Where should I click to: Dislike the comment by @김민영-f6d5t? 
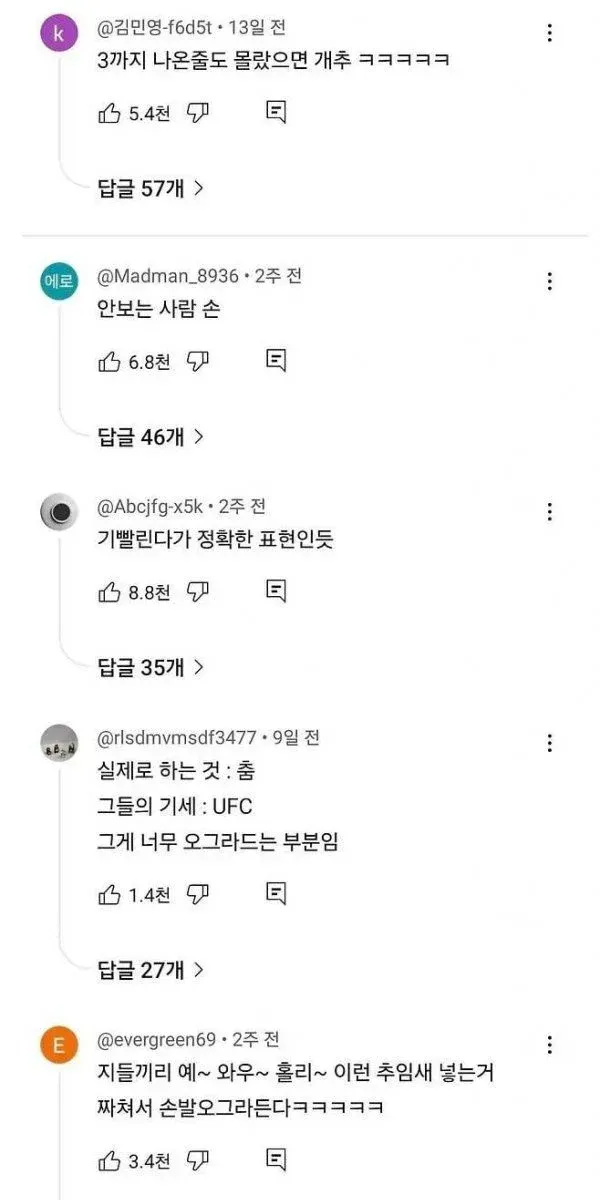(198, 113)
